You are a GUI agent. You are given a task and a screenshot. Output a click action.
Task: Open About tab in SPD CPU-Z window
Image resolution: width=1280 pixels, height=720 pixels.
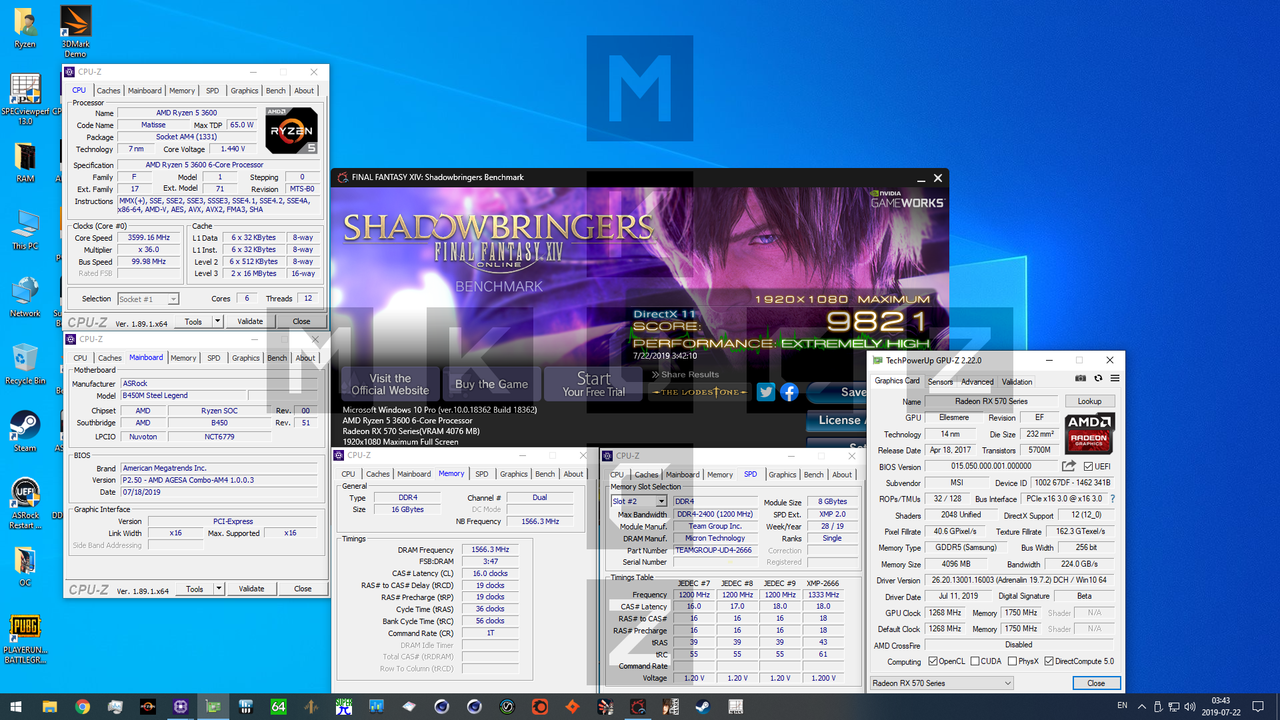coord(842,474)
